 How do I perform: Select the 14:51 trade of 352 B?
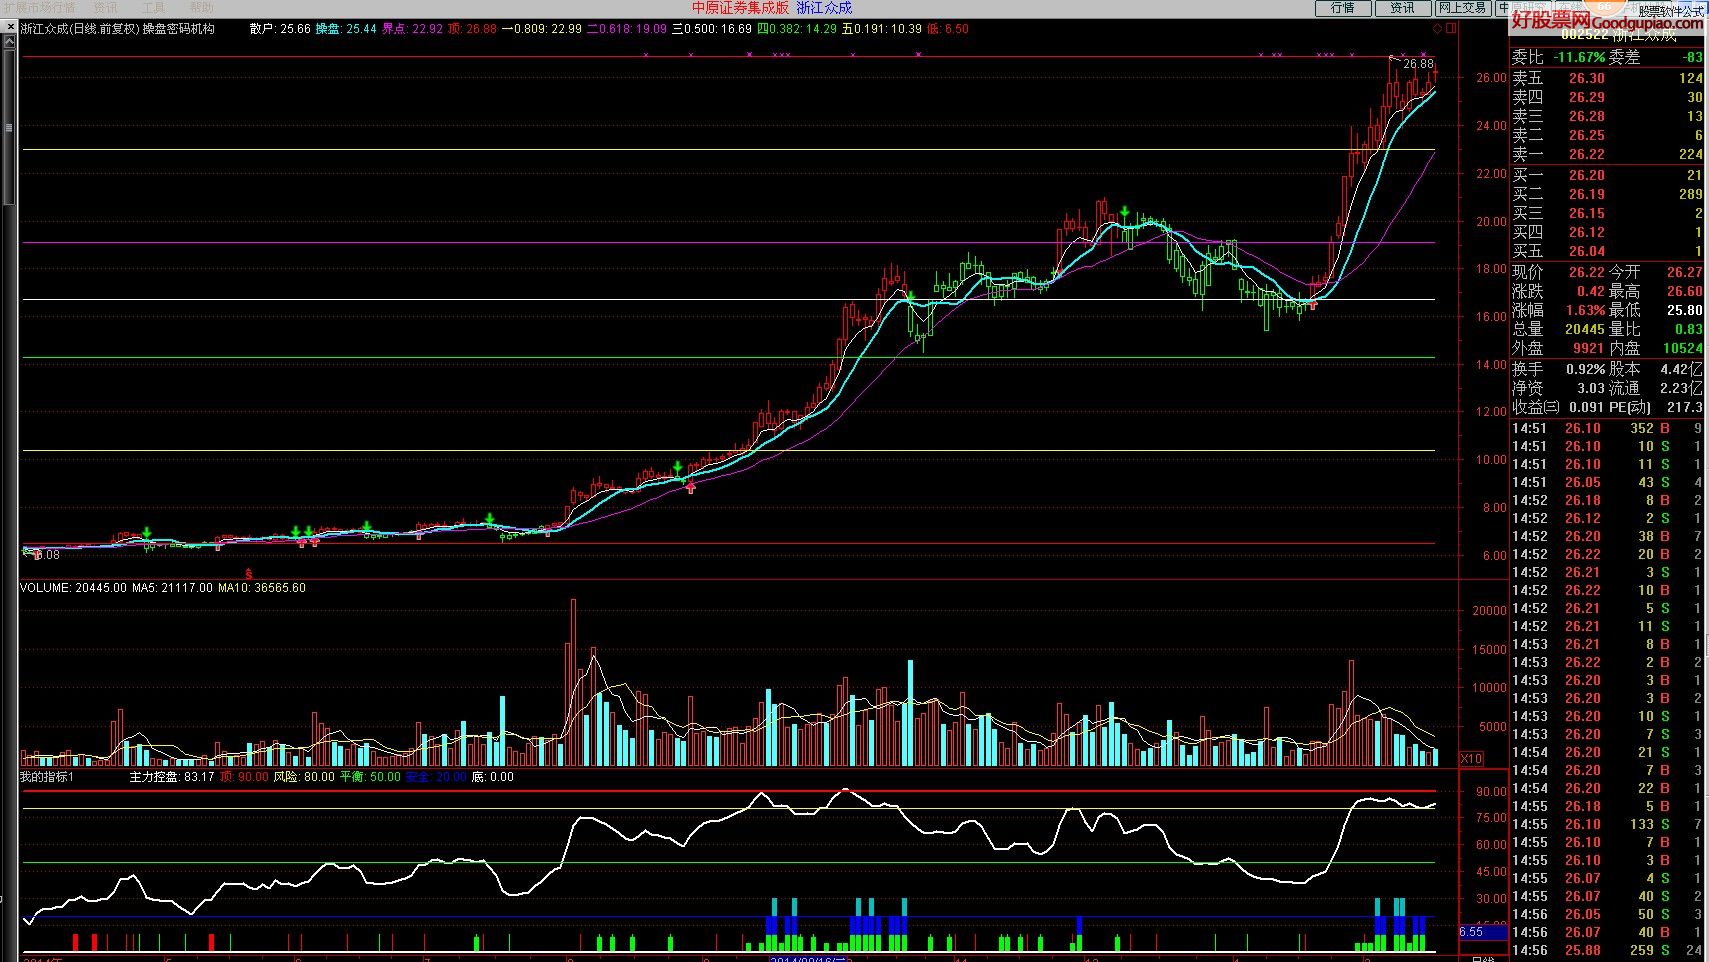tap(1607, 428)
